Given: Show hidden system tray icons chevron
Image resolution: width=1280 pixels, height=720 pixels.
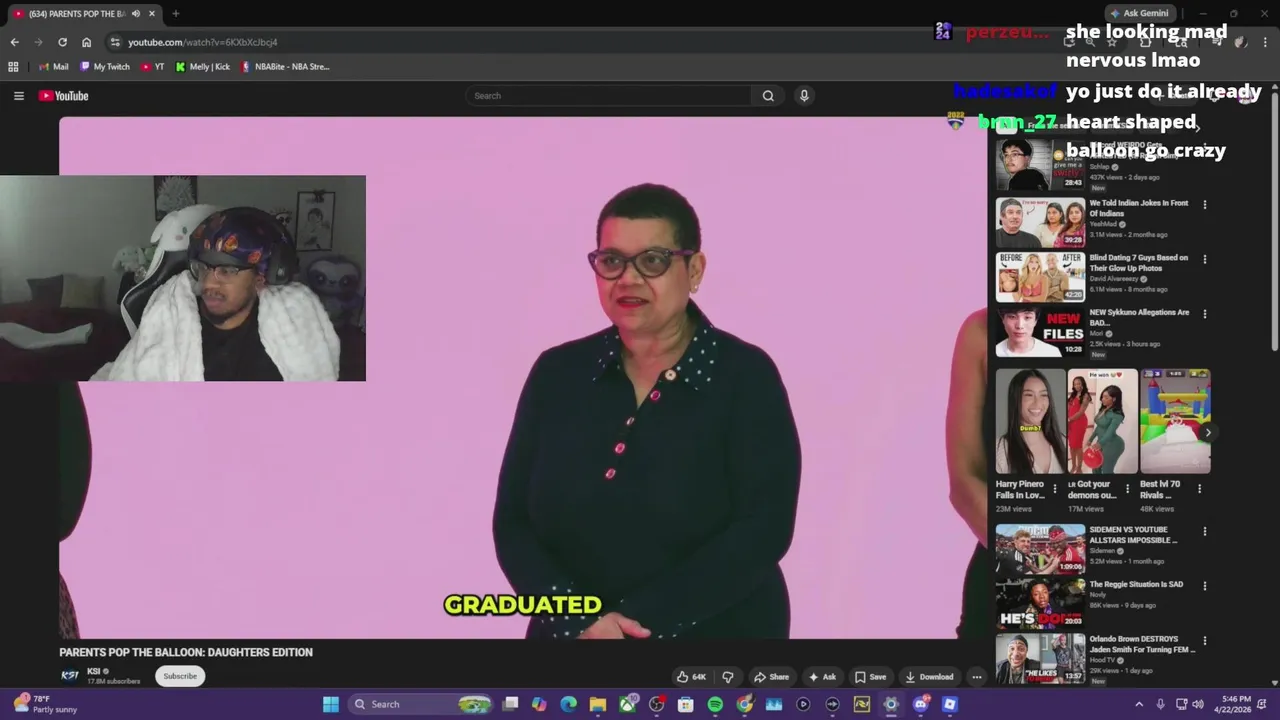Looking at the screenshot, I should click(x=1139, y=704).
